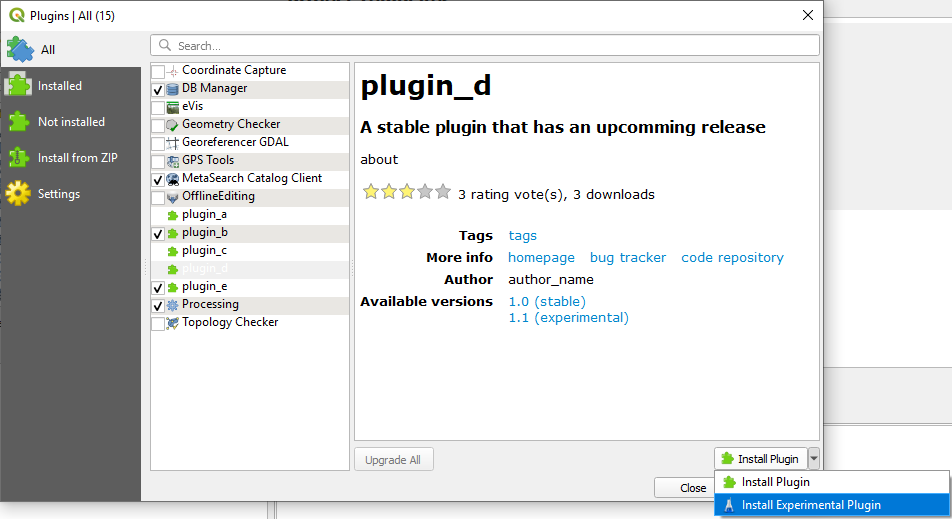Open the homepage link
The image size is (952, 519).
(542, 258)
